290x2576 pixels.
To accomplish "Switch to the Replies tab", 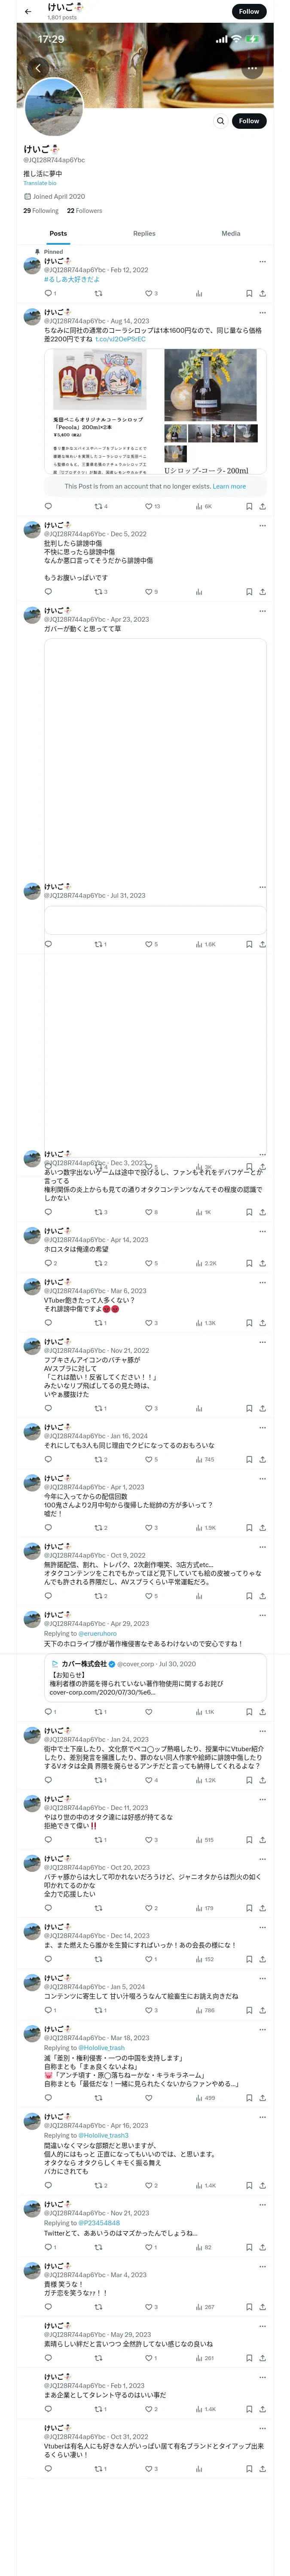I will click(144, 233).
